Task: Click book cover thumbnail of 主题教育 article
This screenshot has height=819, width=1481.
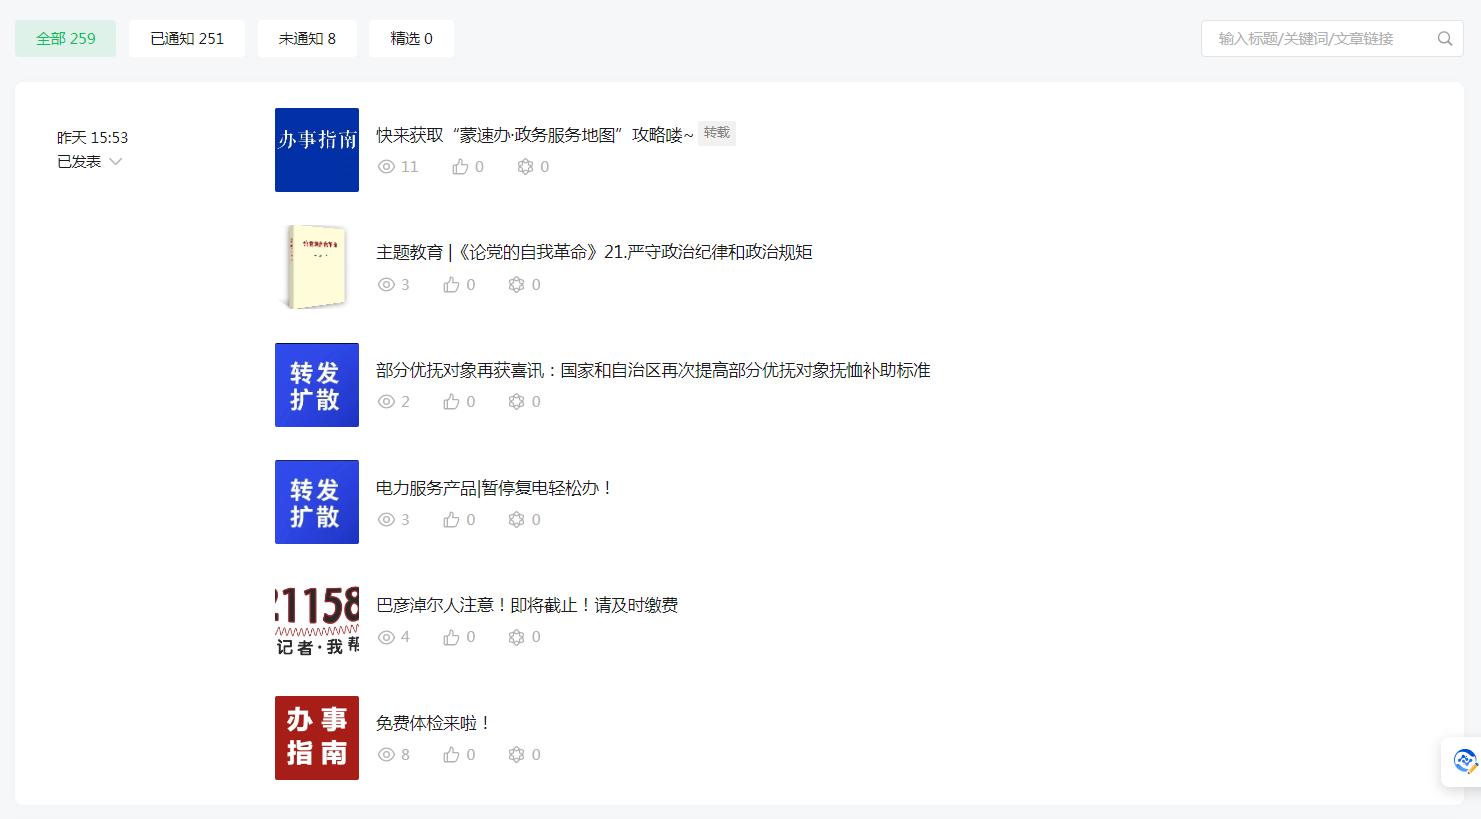Action: [x=317, y=267]
